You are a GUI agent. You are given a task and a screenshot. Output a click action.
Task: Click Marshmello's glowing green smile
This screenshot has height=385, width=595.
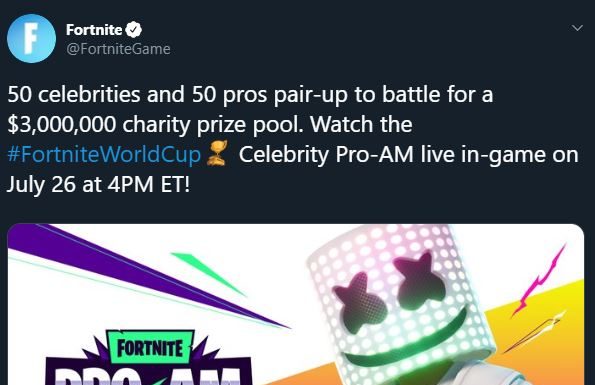(405, 340)
